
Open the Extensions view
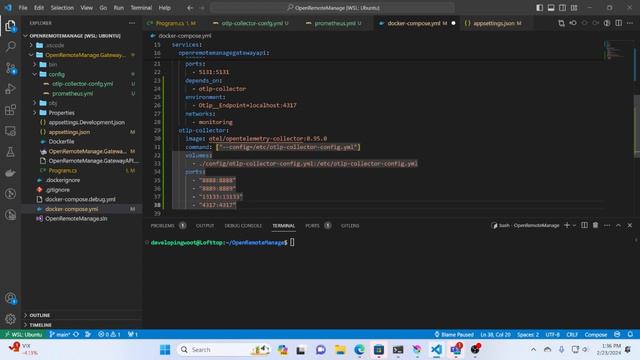11,110
